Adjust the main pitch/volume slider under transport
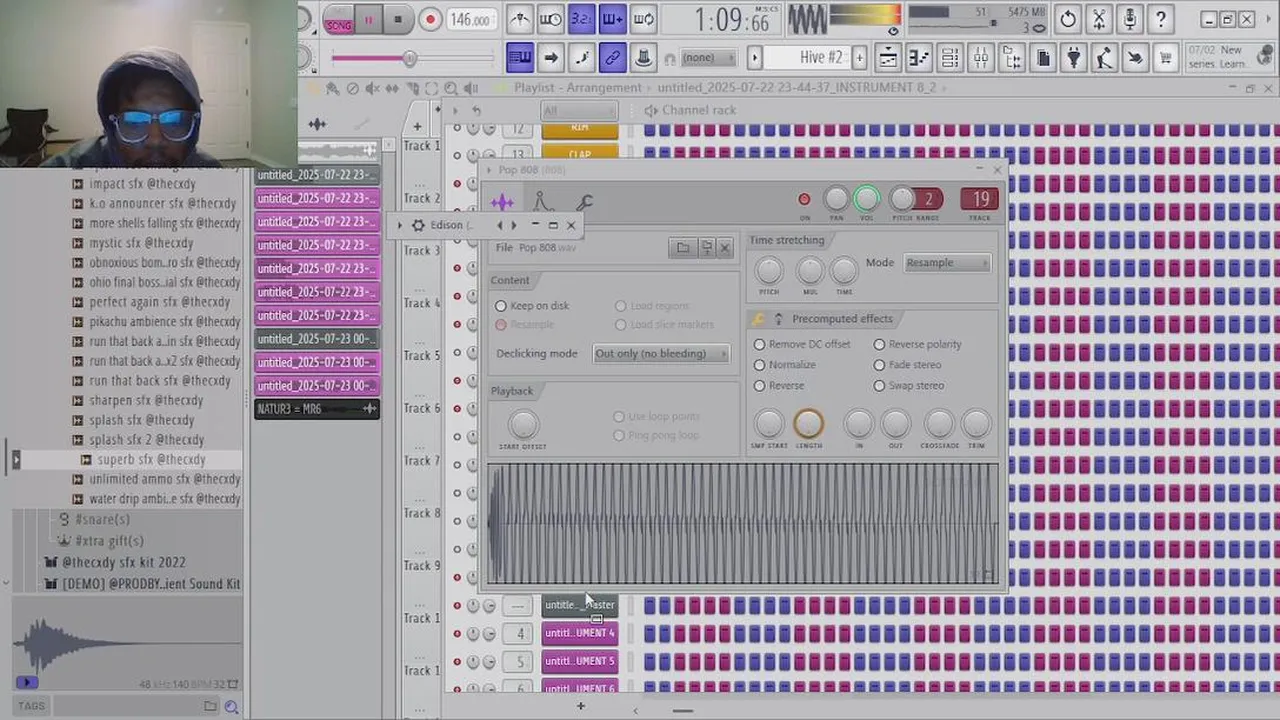Image resolution: width=1280 pixels, height=720 pixels. [x=409, y=58]
